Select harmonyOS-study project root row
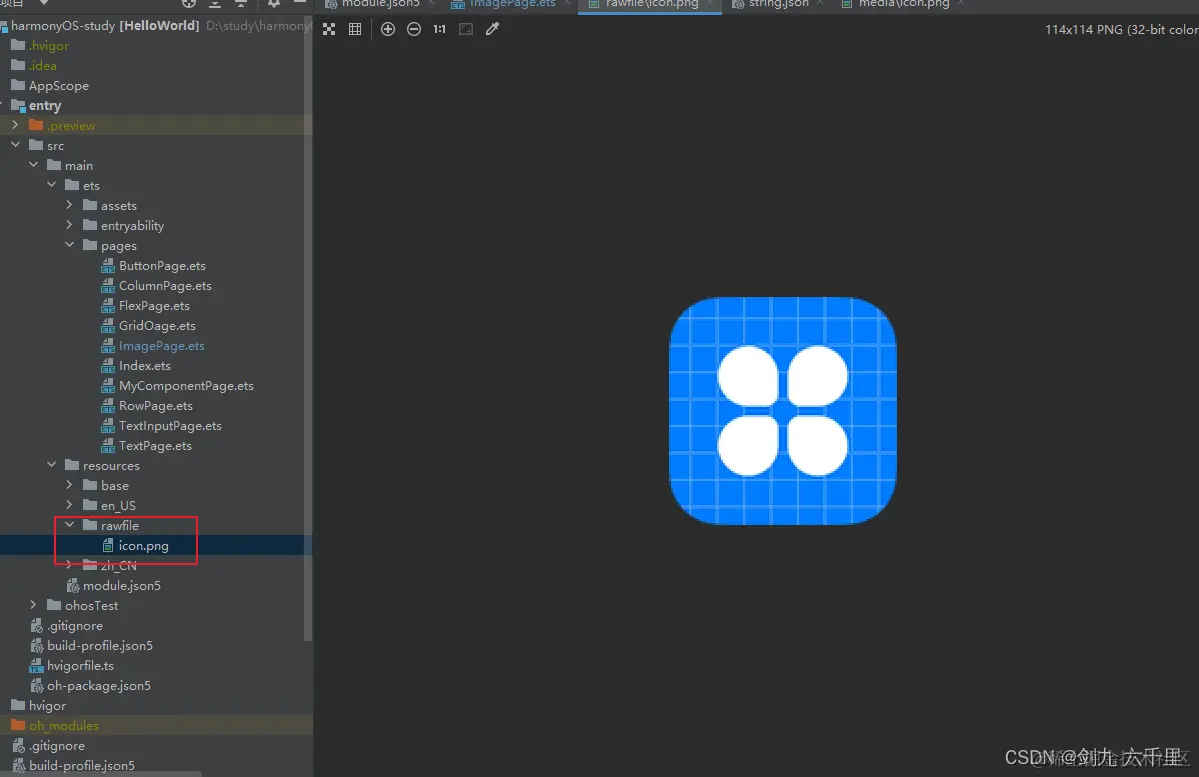Image resolution: width=1199 pixels, height=777 pixels. (156, 25)
